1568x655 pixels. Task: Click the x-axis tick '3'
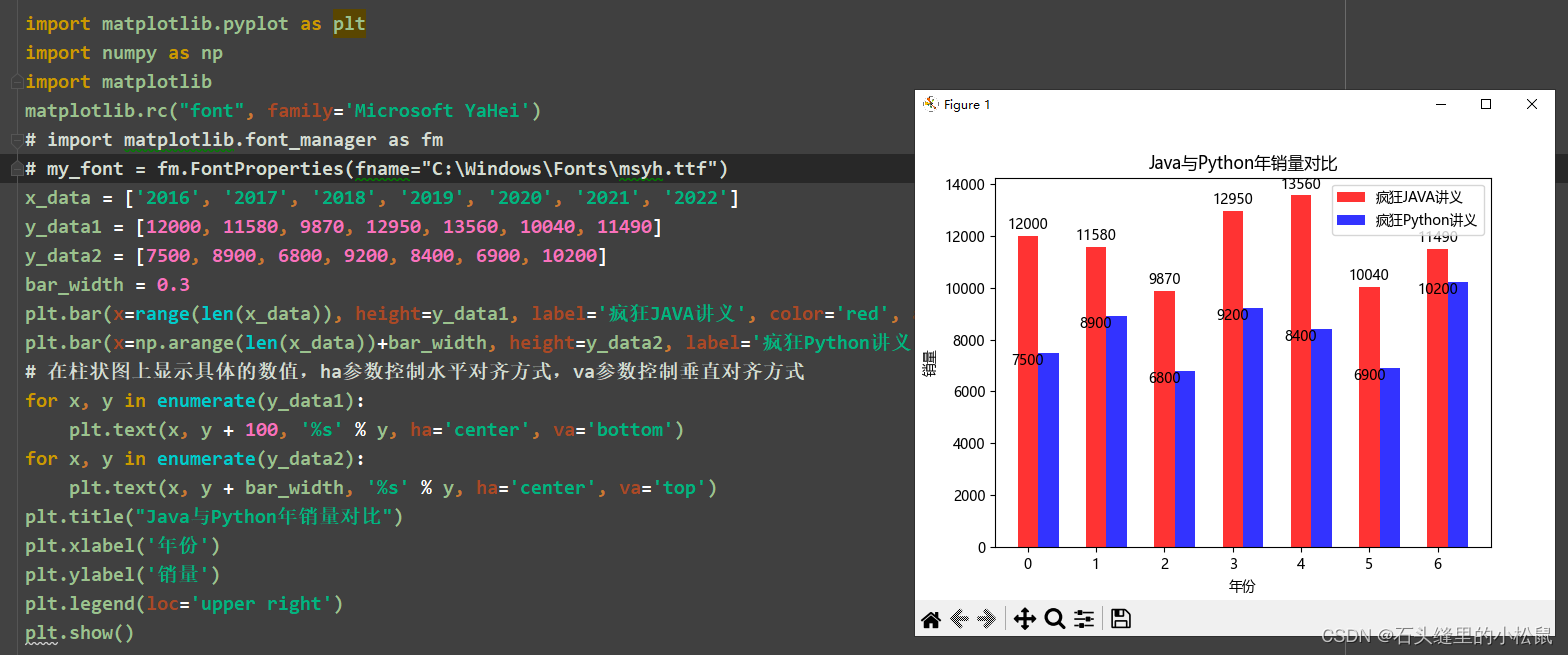1233,564
